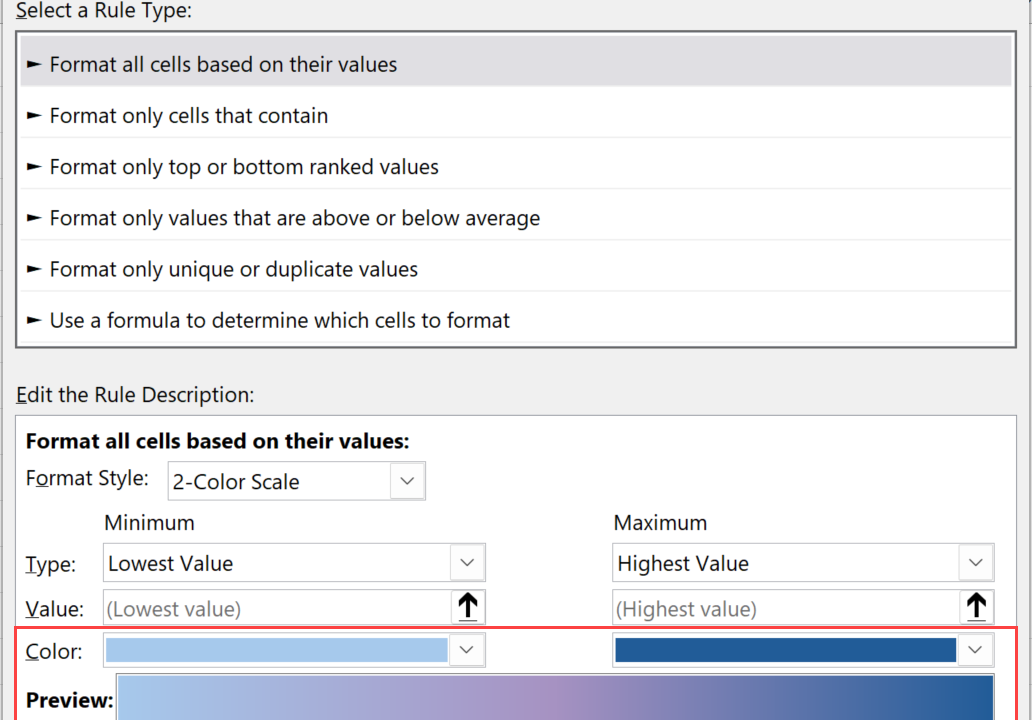Image resolution: width=1032 pixels, height=720 pixels.
Task: Choose 'Use a formula to determine which cells to format'
Action: point(280,320)
